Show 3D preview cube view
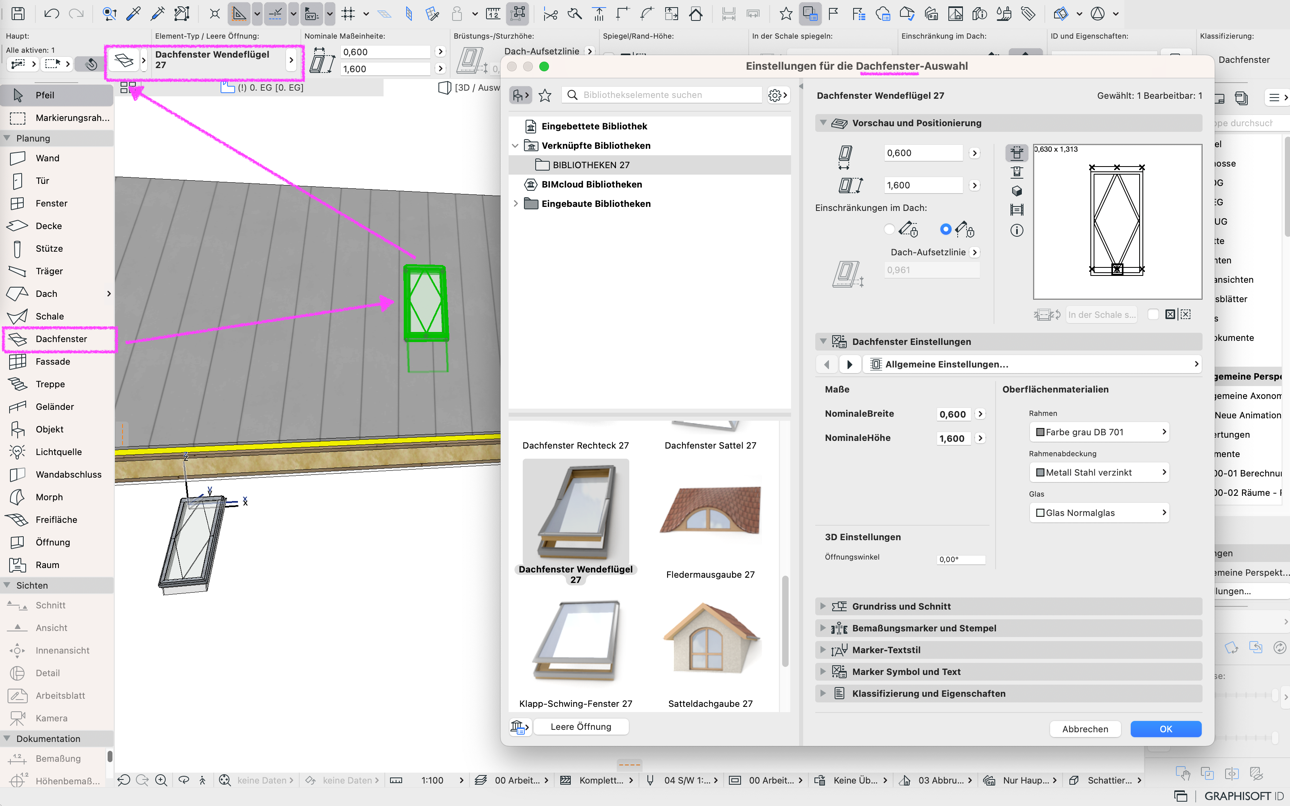Viewport: 1290px width, 806px height. (x=1017, y=191)
